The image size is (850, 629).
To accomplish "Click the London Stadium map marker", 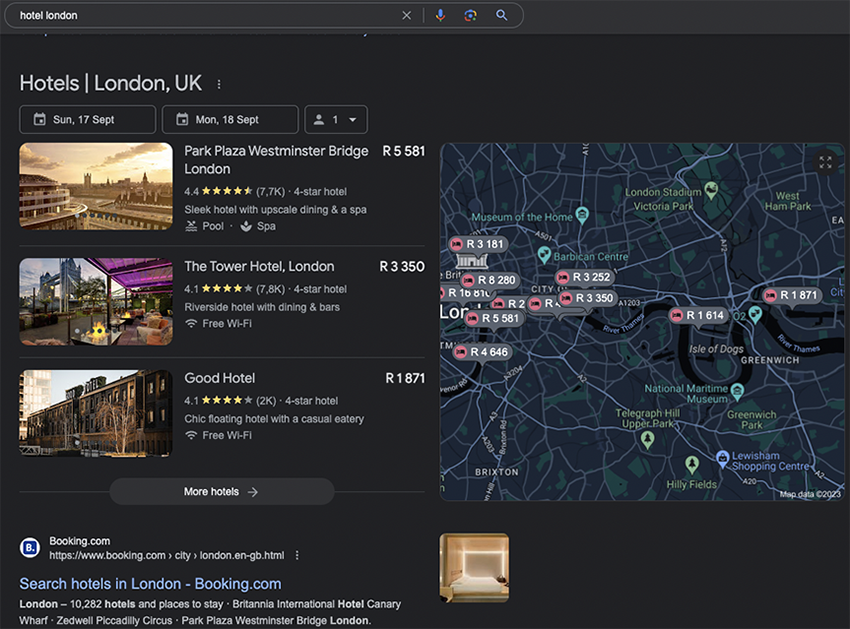I will click(x=711, y=190).
